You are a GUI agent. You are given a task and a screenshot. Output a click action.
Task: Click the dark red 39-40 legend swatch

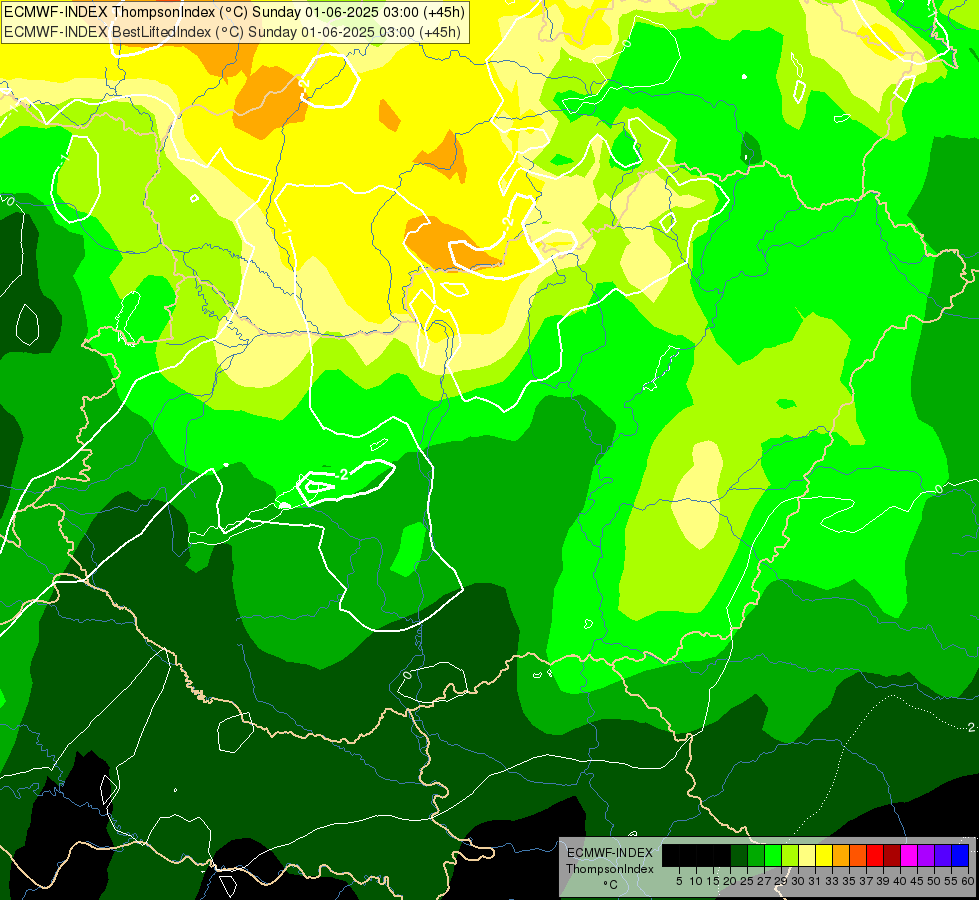[892, 855]
